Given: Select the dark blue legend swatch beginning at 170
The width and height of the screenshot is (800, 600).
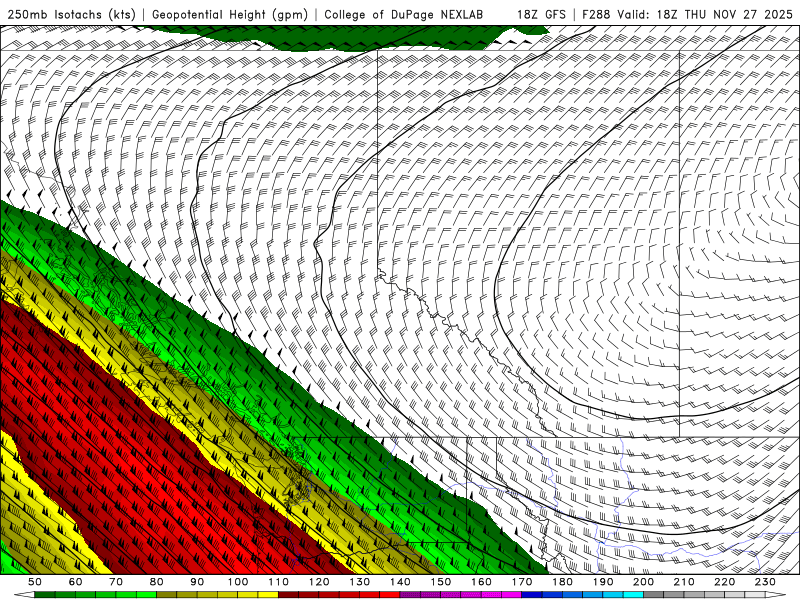Looking at the screenshot, I should pos(532,595).
